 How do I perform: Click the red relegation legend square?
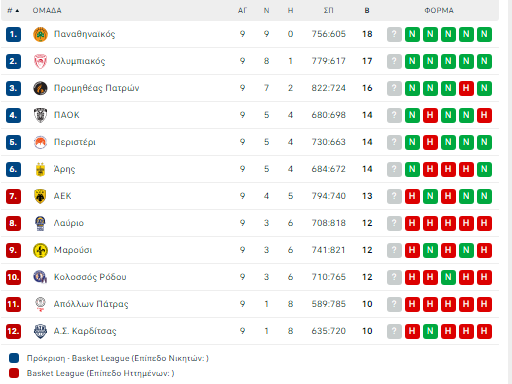tap(14, 373)
